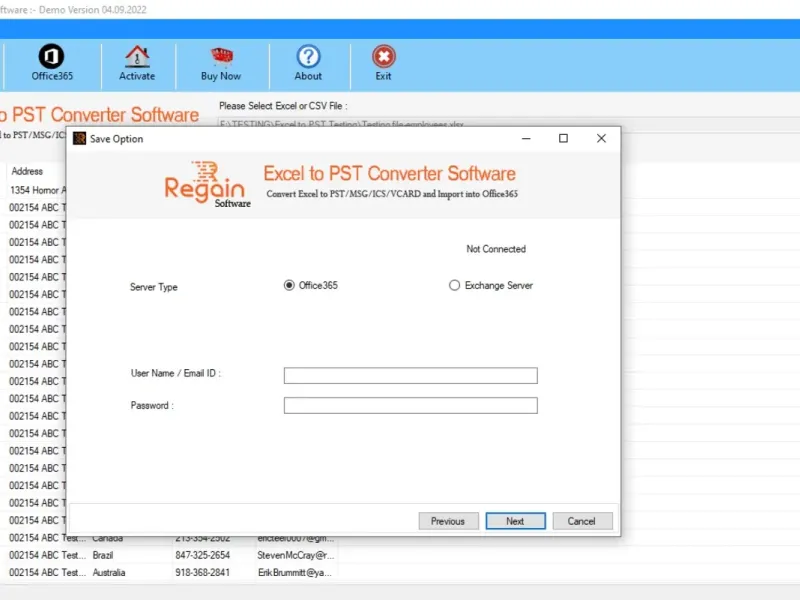Click the Regain Software logo
The height and width of the screenshot is (600, 800).
(207, 185)
